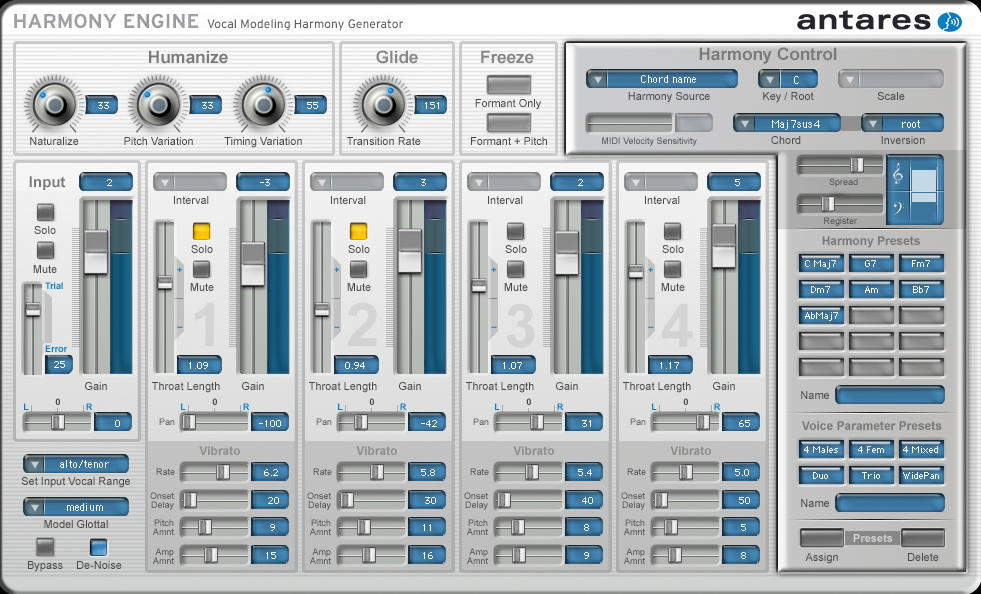Solo the Input channel
The height and width of the screenshot is (594, 981).
45,212
